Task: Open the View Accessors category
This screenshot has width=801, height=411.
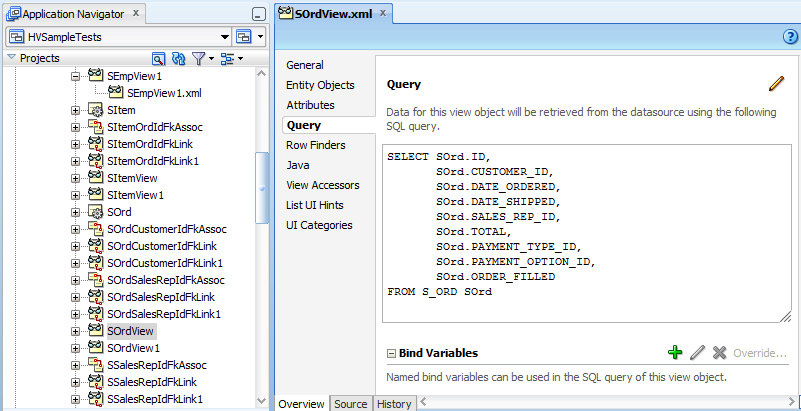Action: [x=323, y=185]
